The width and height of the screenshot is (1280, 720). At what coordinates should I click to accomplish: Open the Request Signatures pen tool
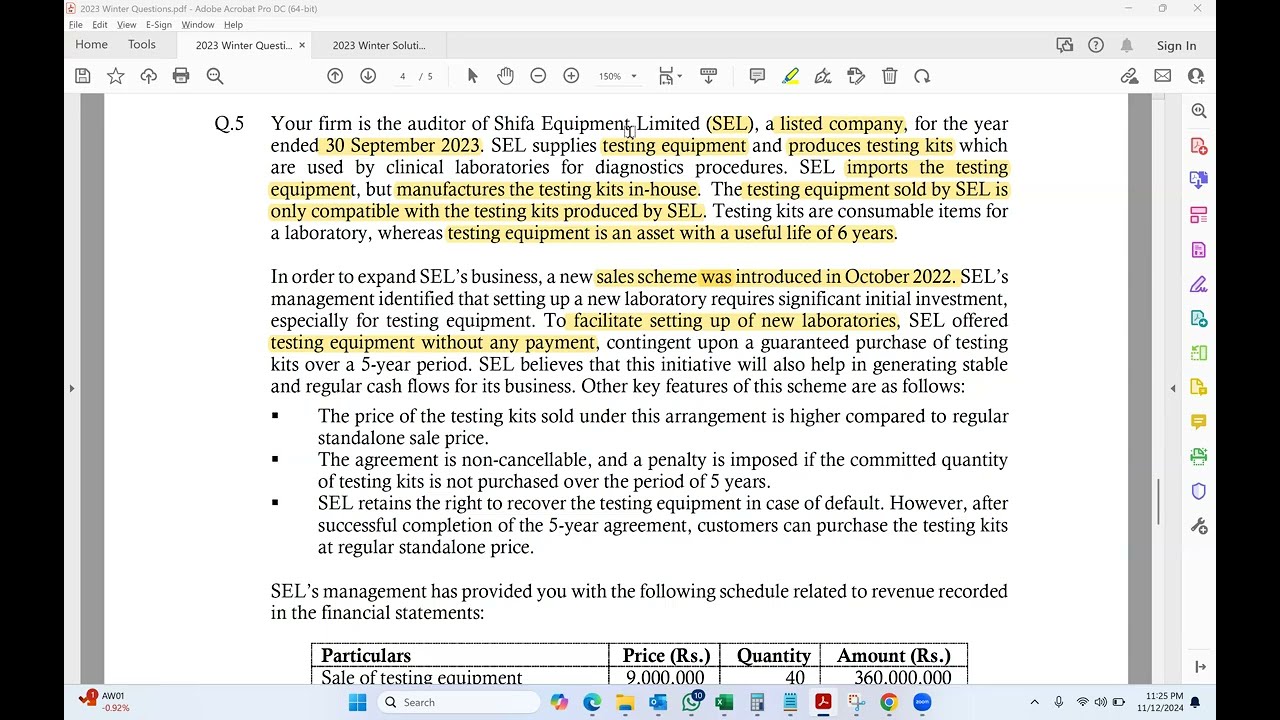pos(1199,284)
